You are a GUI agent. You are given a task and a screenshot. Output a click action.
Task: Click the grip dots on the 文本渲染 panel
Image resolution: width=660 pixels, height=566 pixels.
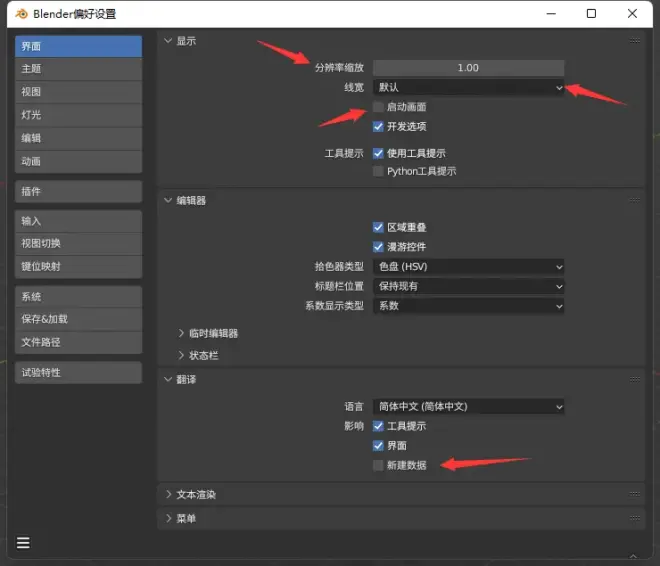coord(635,494)
